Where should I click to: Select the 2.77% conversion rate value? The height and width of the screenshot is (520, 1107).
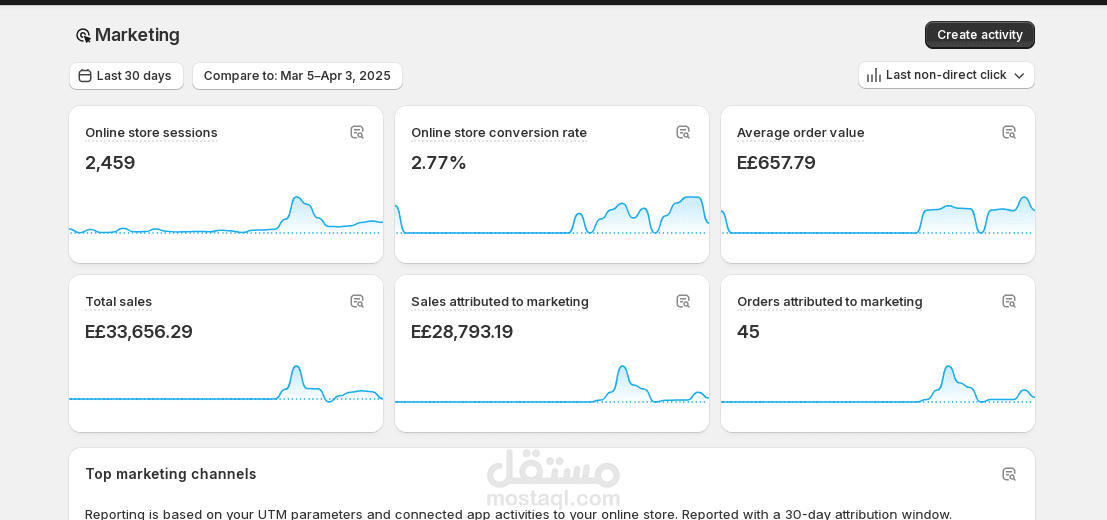click(438, 163)
